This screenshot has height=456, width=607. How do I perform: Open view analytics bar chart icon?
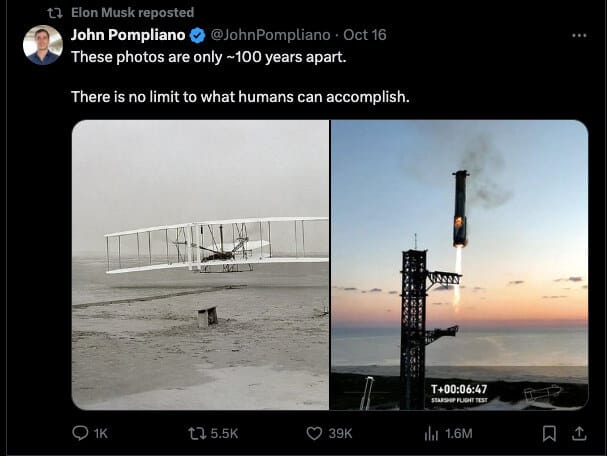(x=432, y=433)
